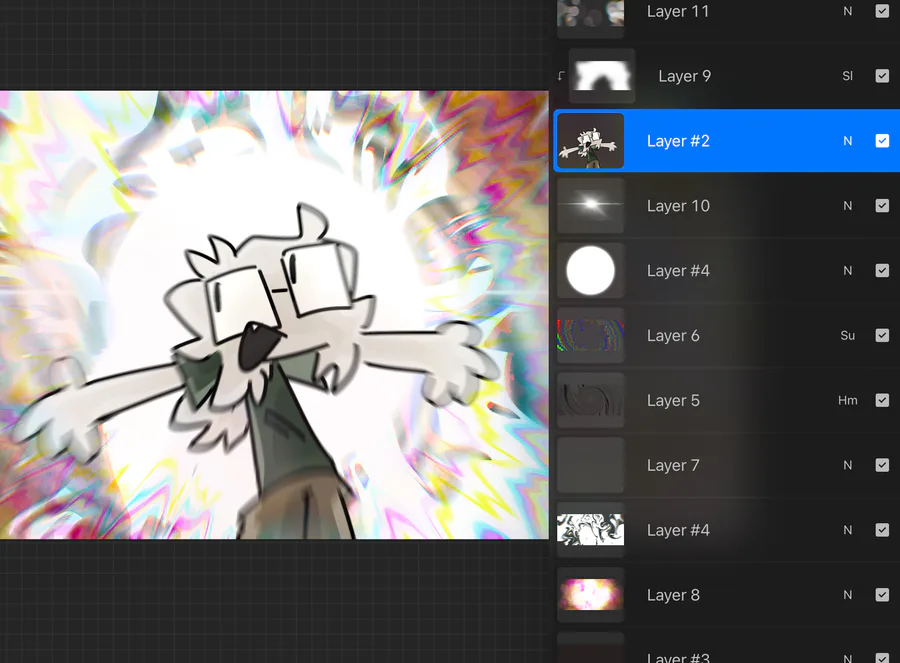900x663 pixels.
Task: Tap the black-and-white marbled Layer #4 thumbnail
Action: (x=591, y=530)
